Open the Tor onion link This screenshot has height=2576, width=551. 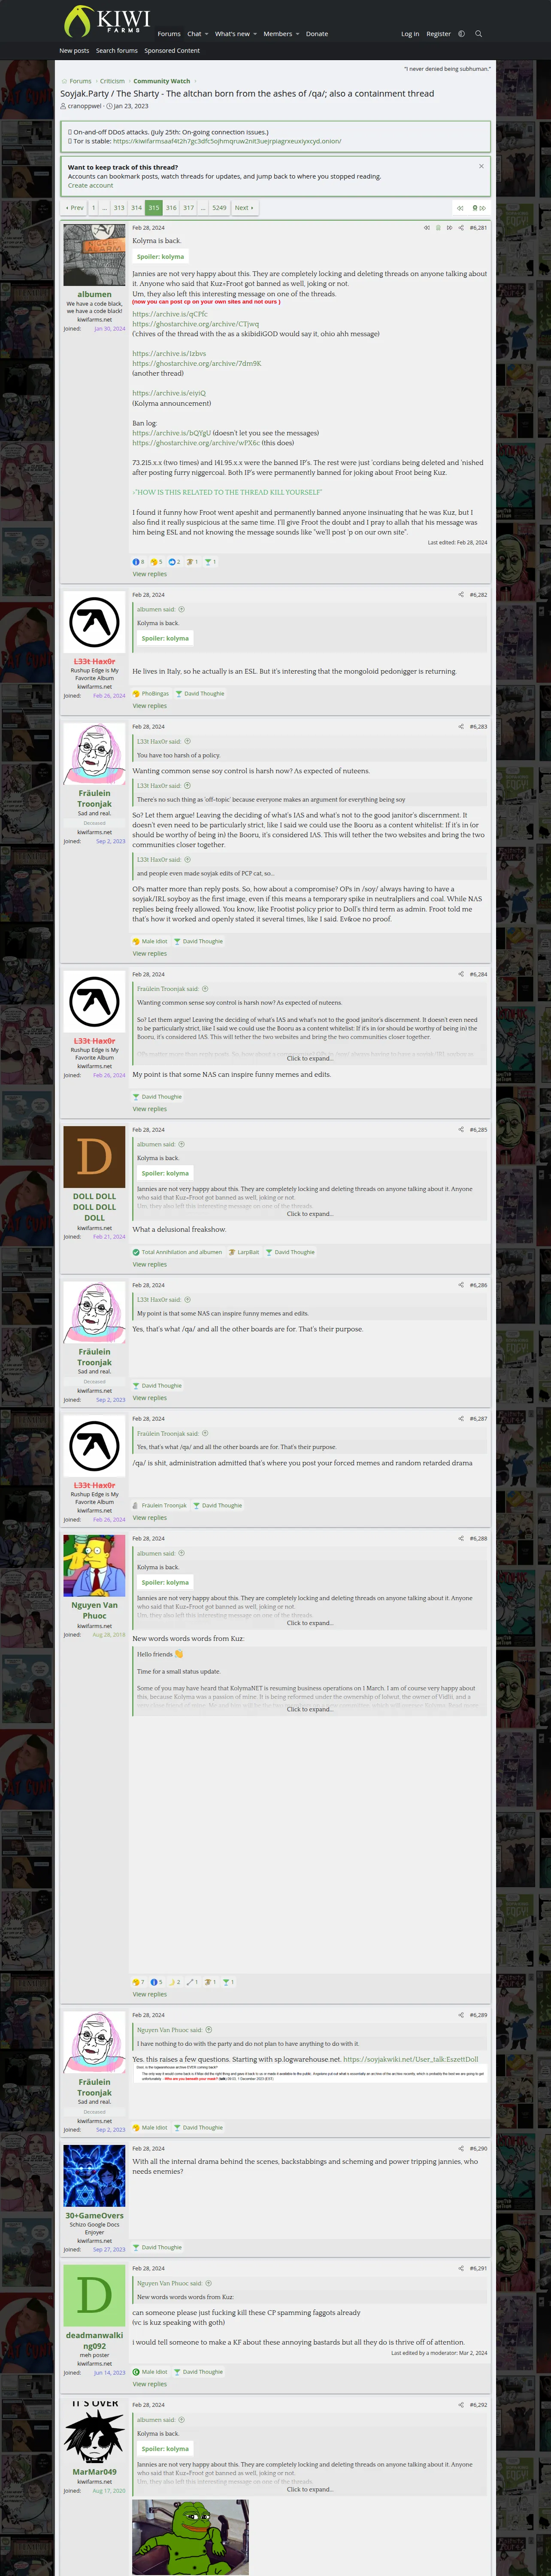point(227,141)
